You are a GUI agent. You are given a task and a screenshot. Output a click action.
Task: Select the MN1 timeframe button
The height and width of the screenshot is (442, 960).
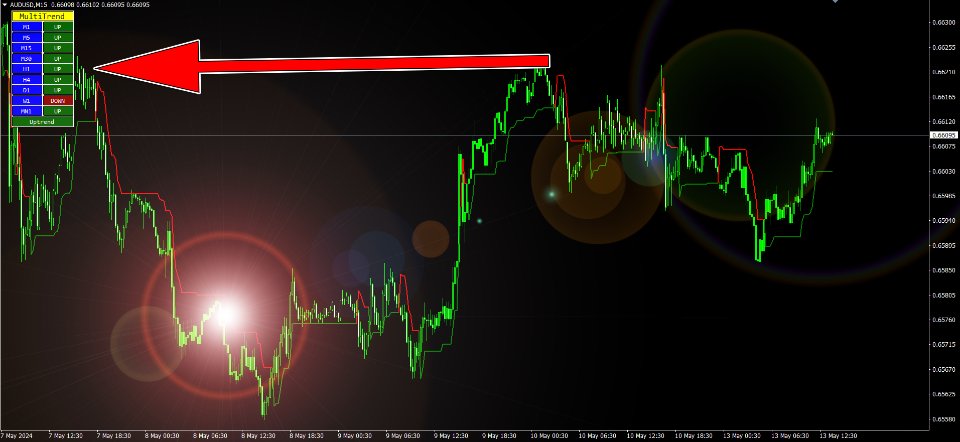click(x=27, y=111)
